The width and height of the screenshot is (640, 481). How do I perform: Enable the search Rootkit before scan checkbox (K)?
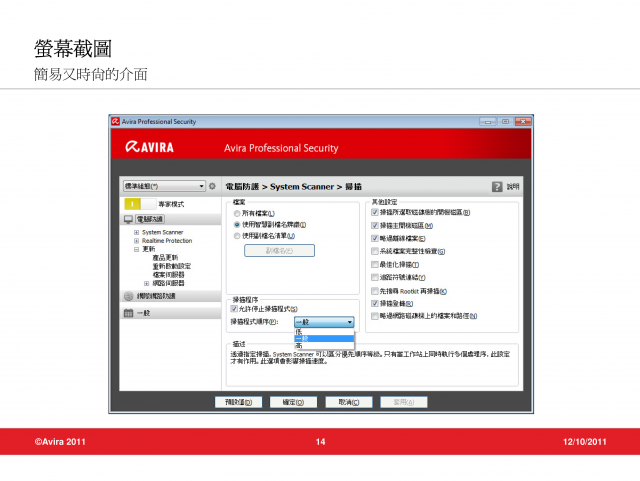tap(374, 291)
